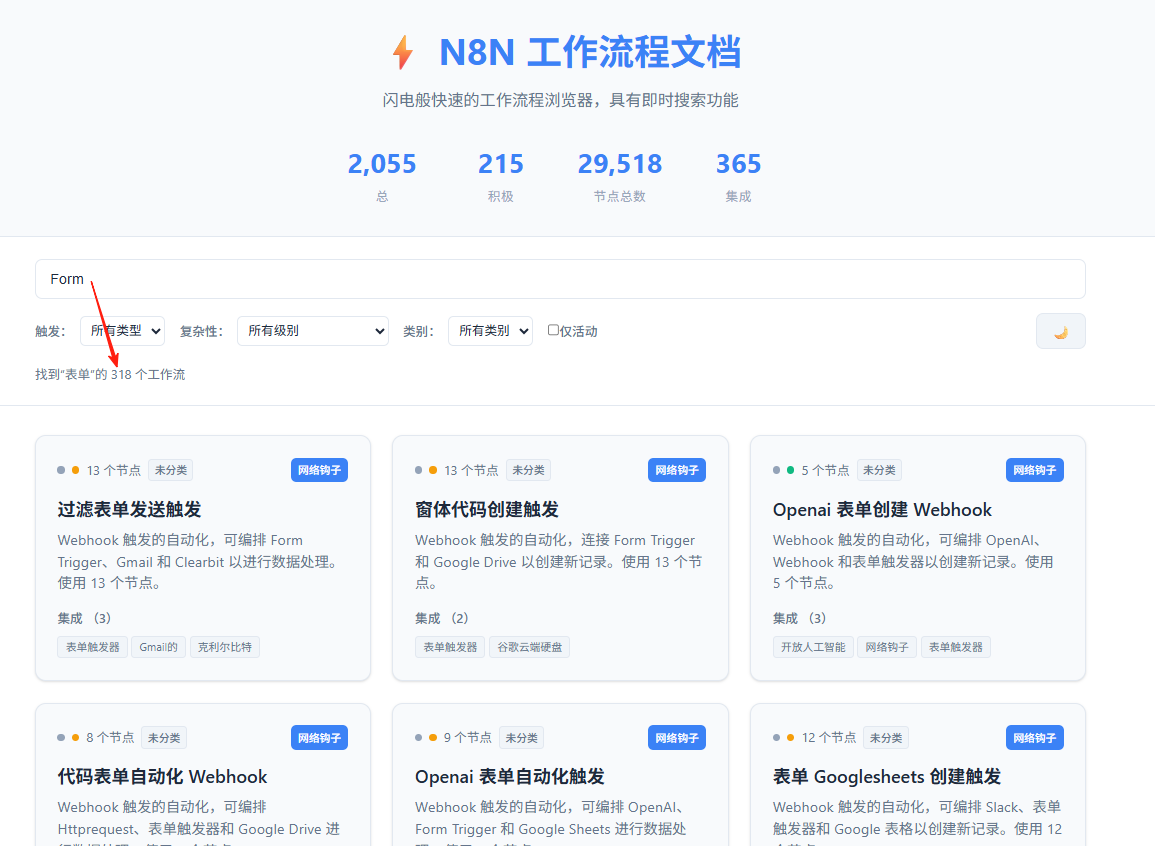Click 未分类 tag on 表单 Googlesheets 创建触发 card
Screen dimensions: 1155x846
(885, 738)
